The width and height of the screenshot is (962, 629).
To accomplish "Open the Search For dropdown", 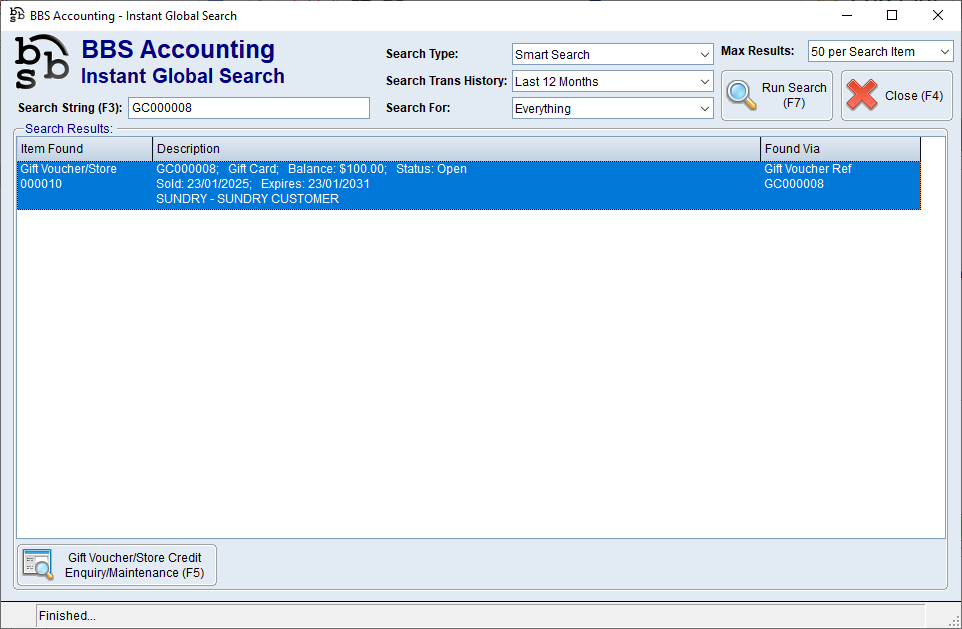I will [612, 108].
